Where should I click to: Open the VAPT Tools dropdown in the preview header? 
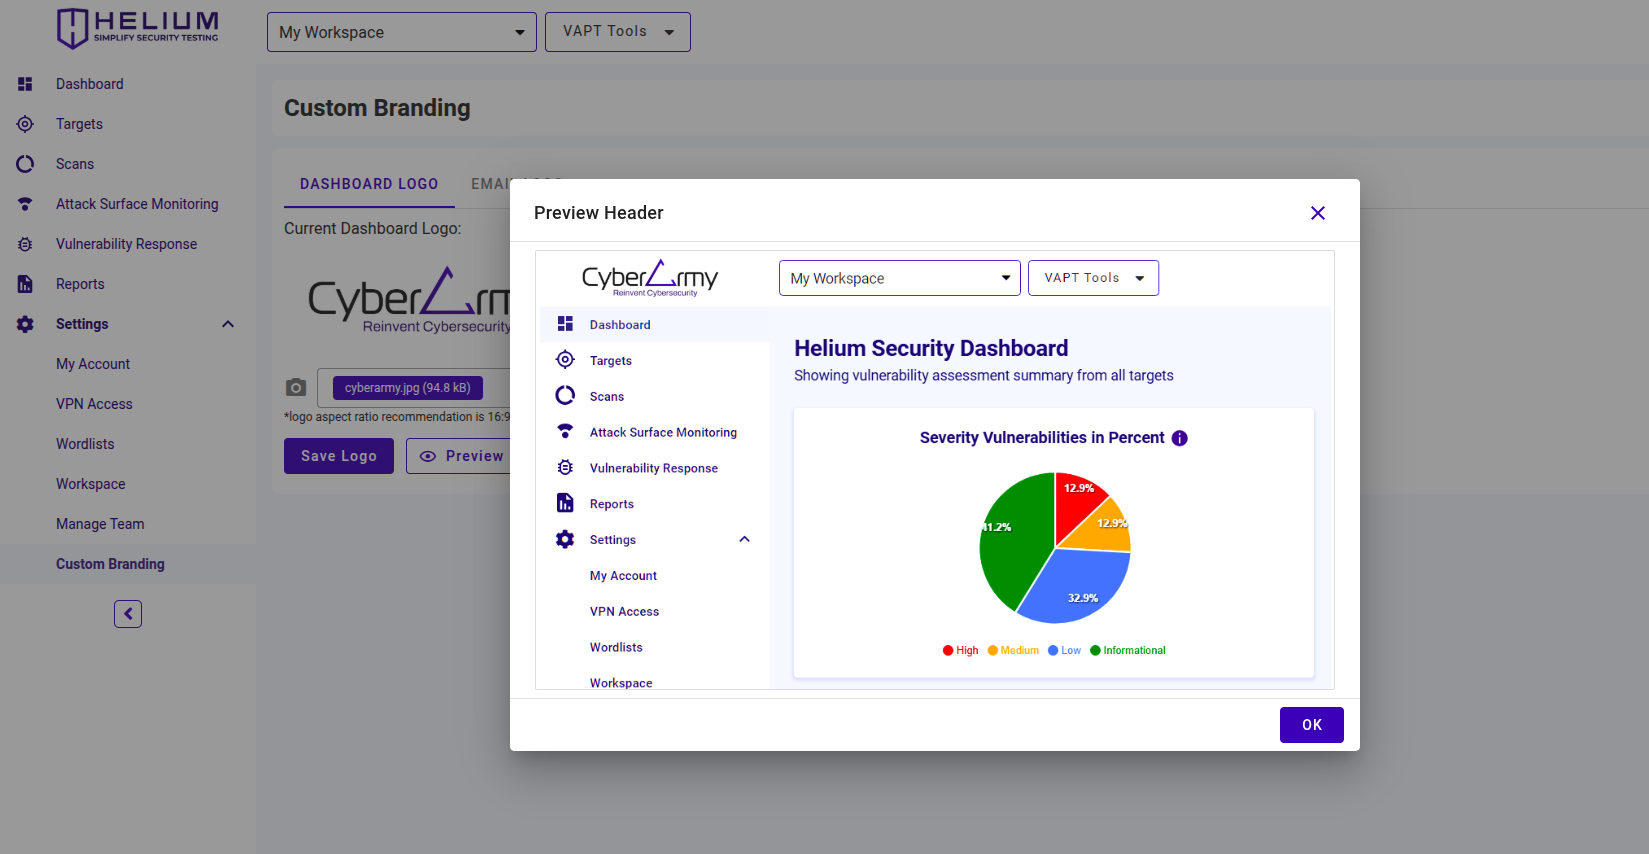(x=1093, y=278)
